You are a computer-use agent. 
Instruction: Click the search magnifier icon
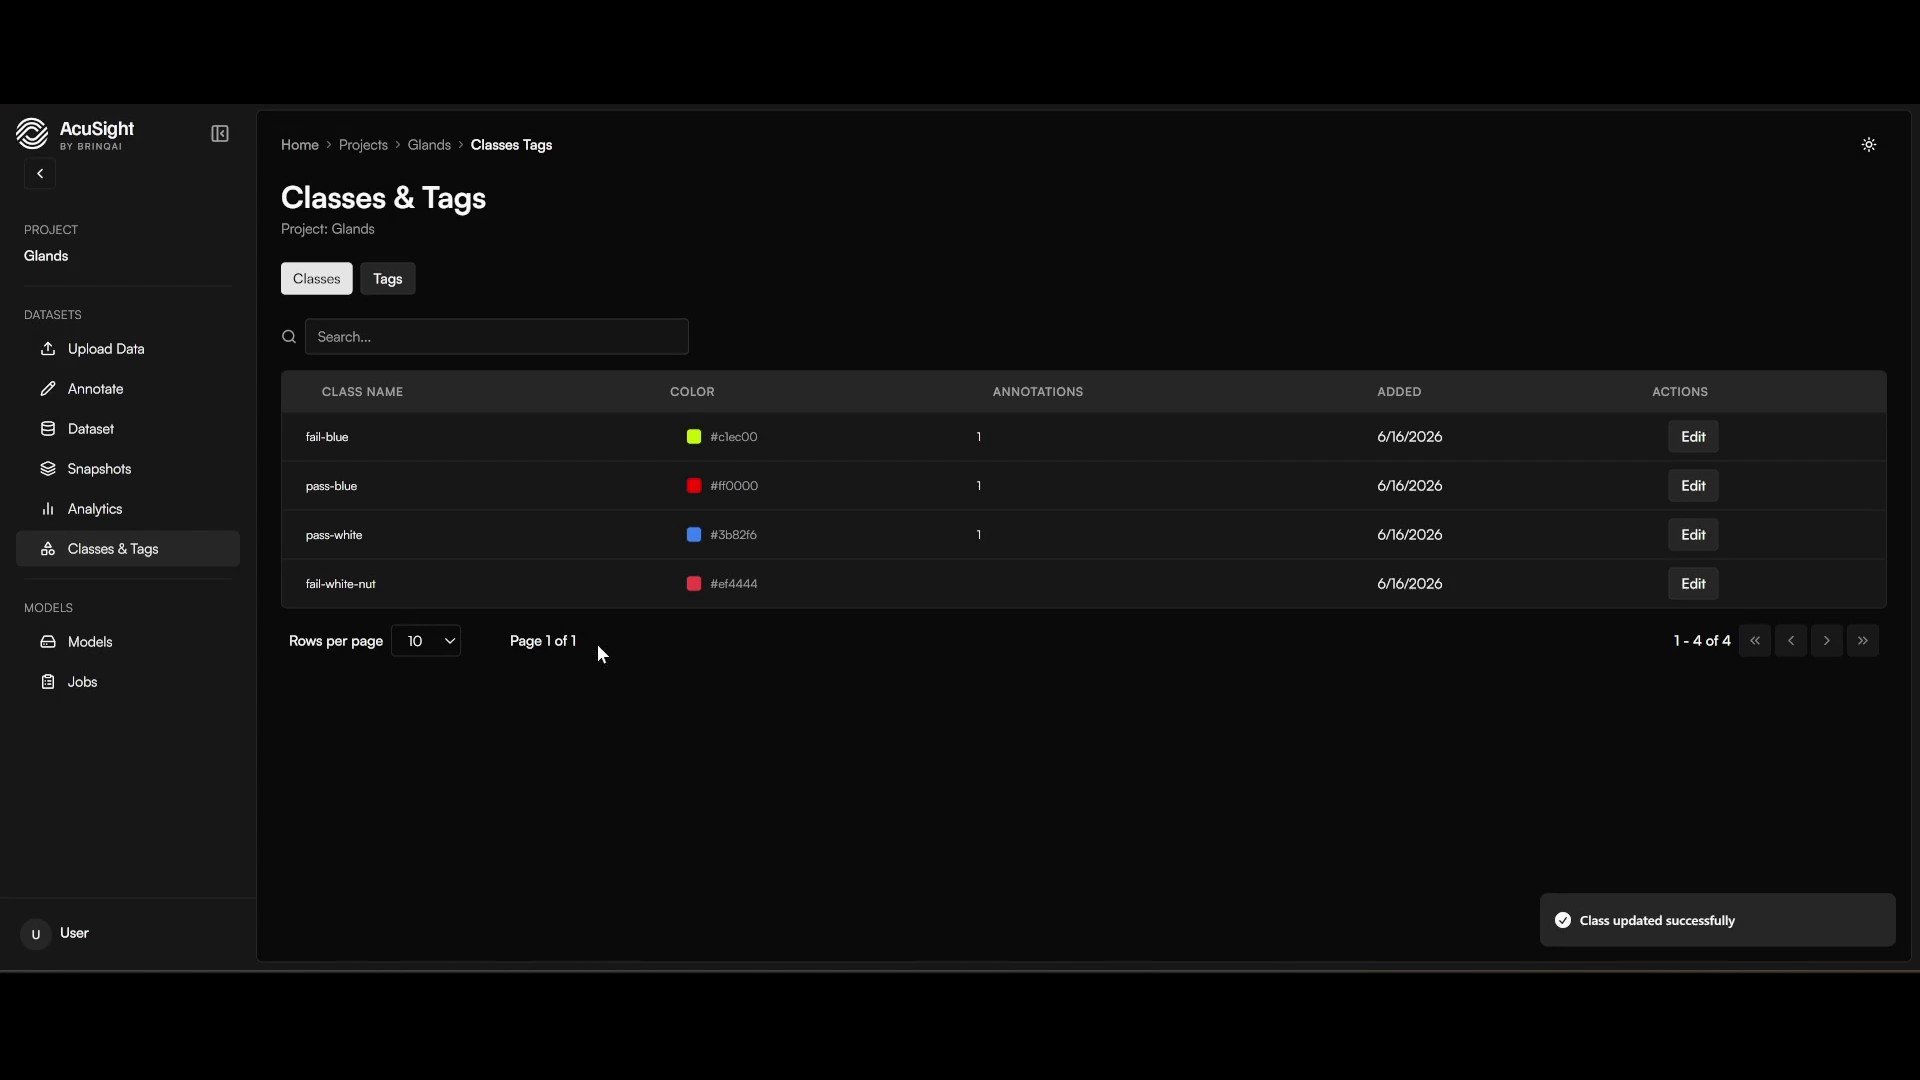pos(289,337)
